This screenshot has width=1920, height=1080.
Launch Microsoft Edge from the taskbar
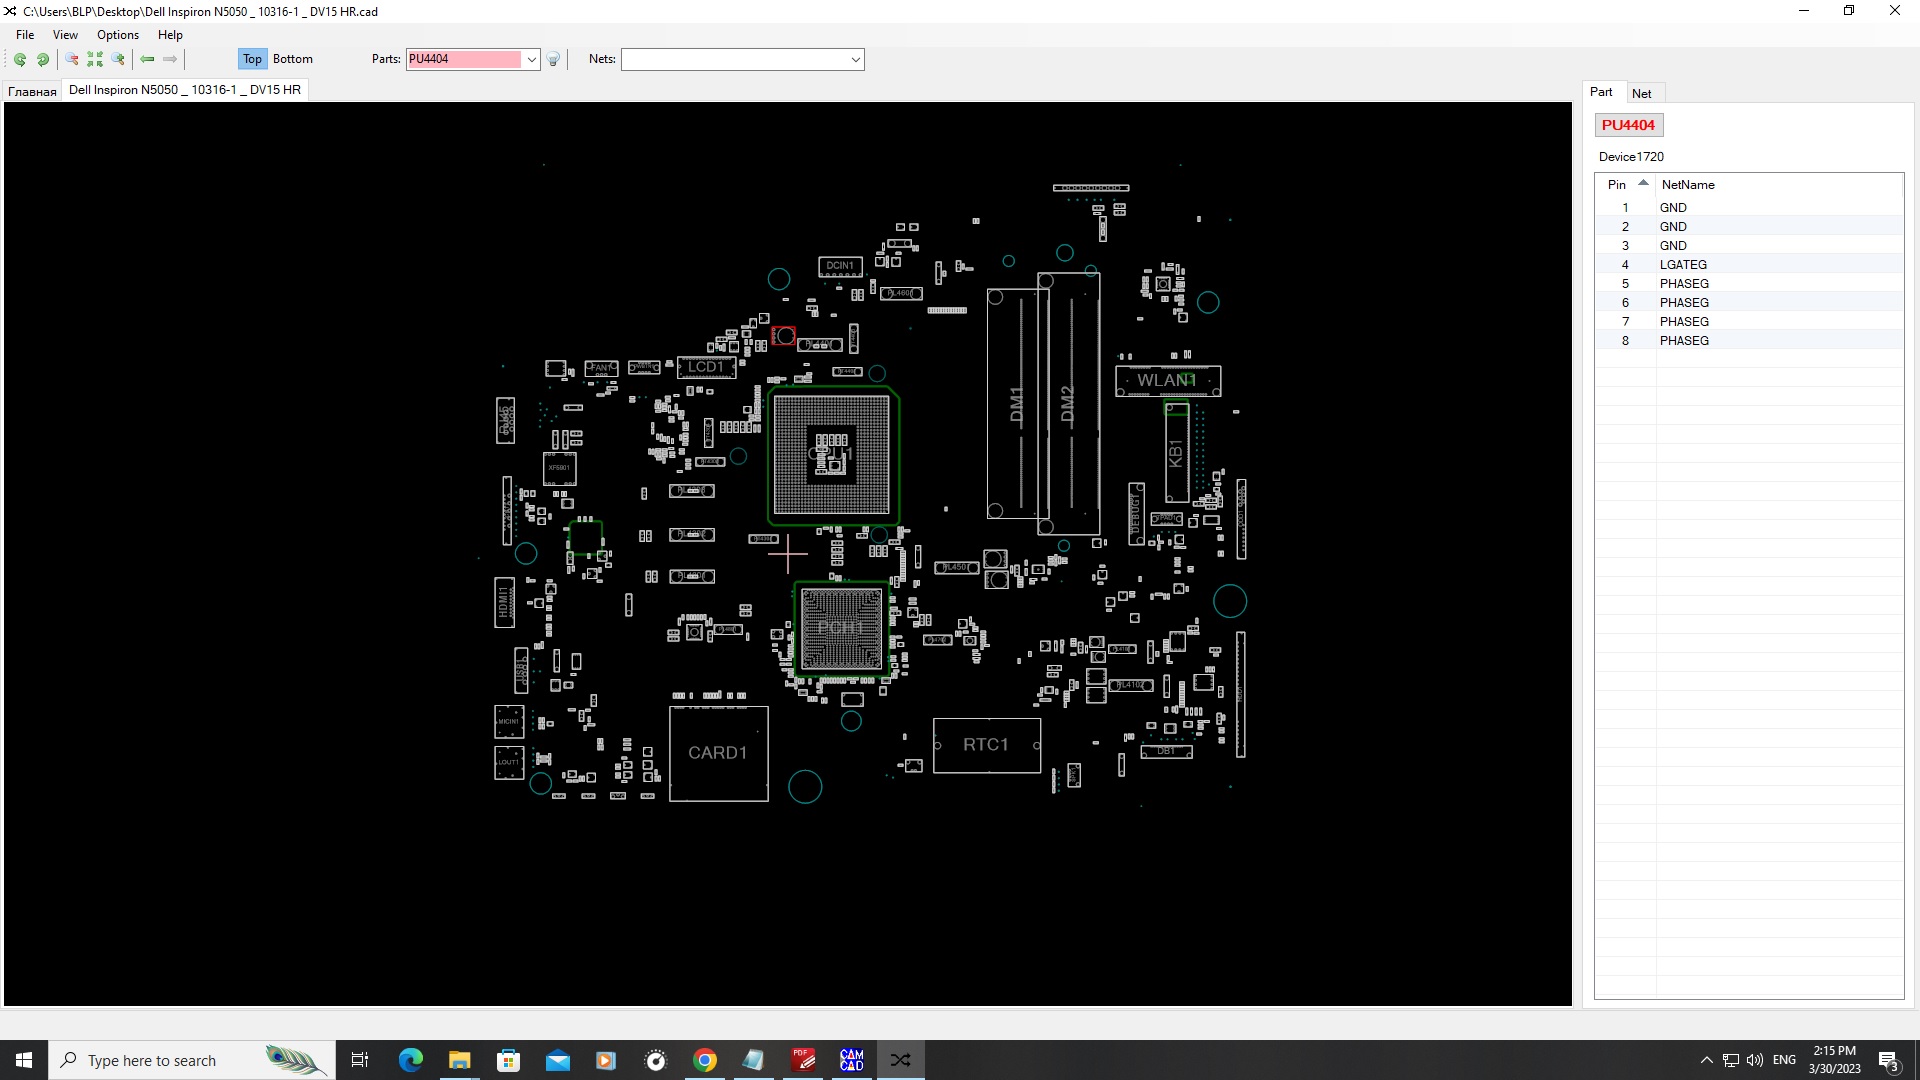[410, 1060]
